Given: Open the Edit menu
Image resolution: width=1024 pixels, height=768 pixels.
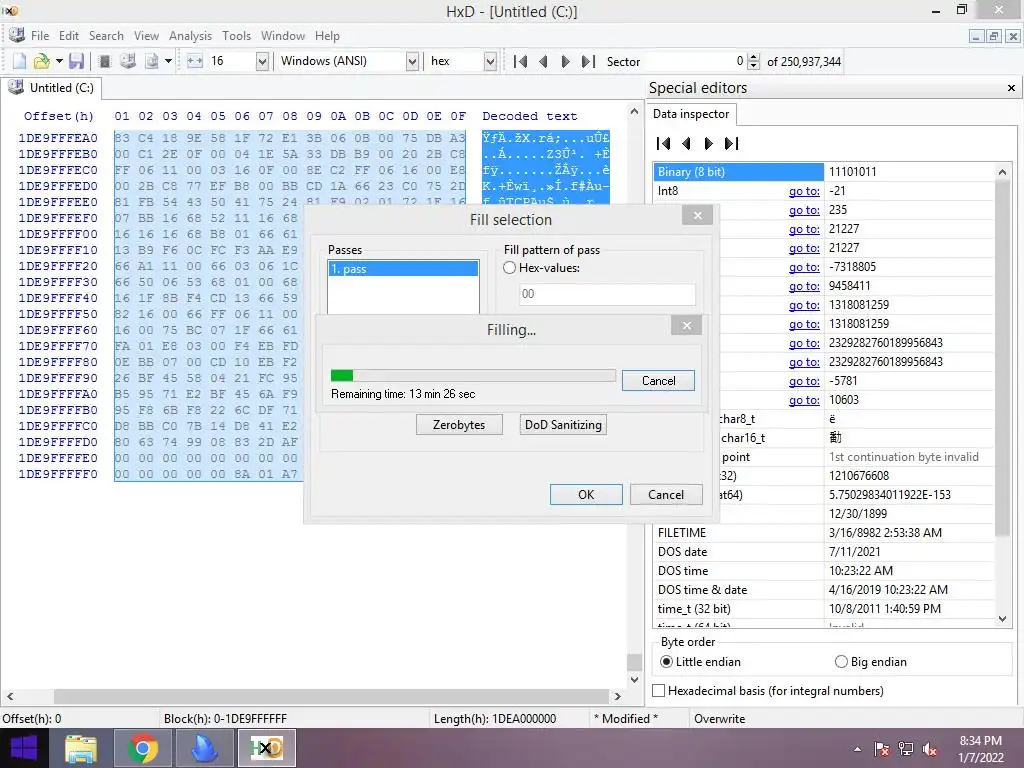Looking at the screenshot, I should [69, 36].
